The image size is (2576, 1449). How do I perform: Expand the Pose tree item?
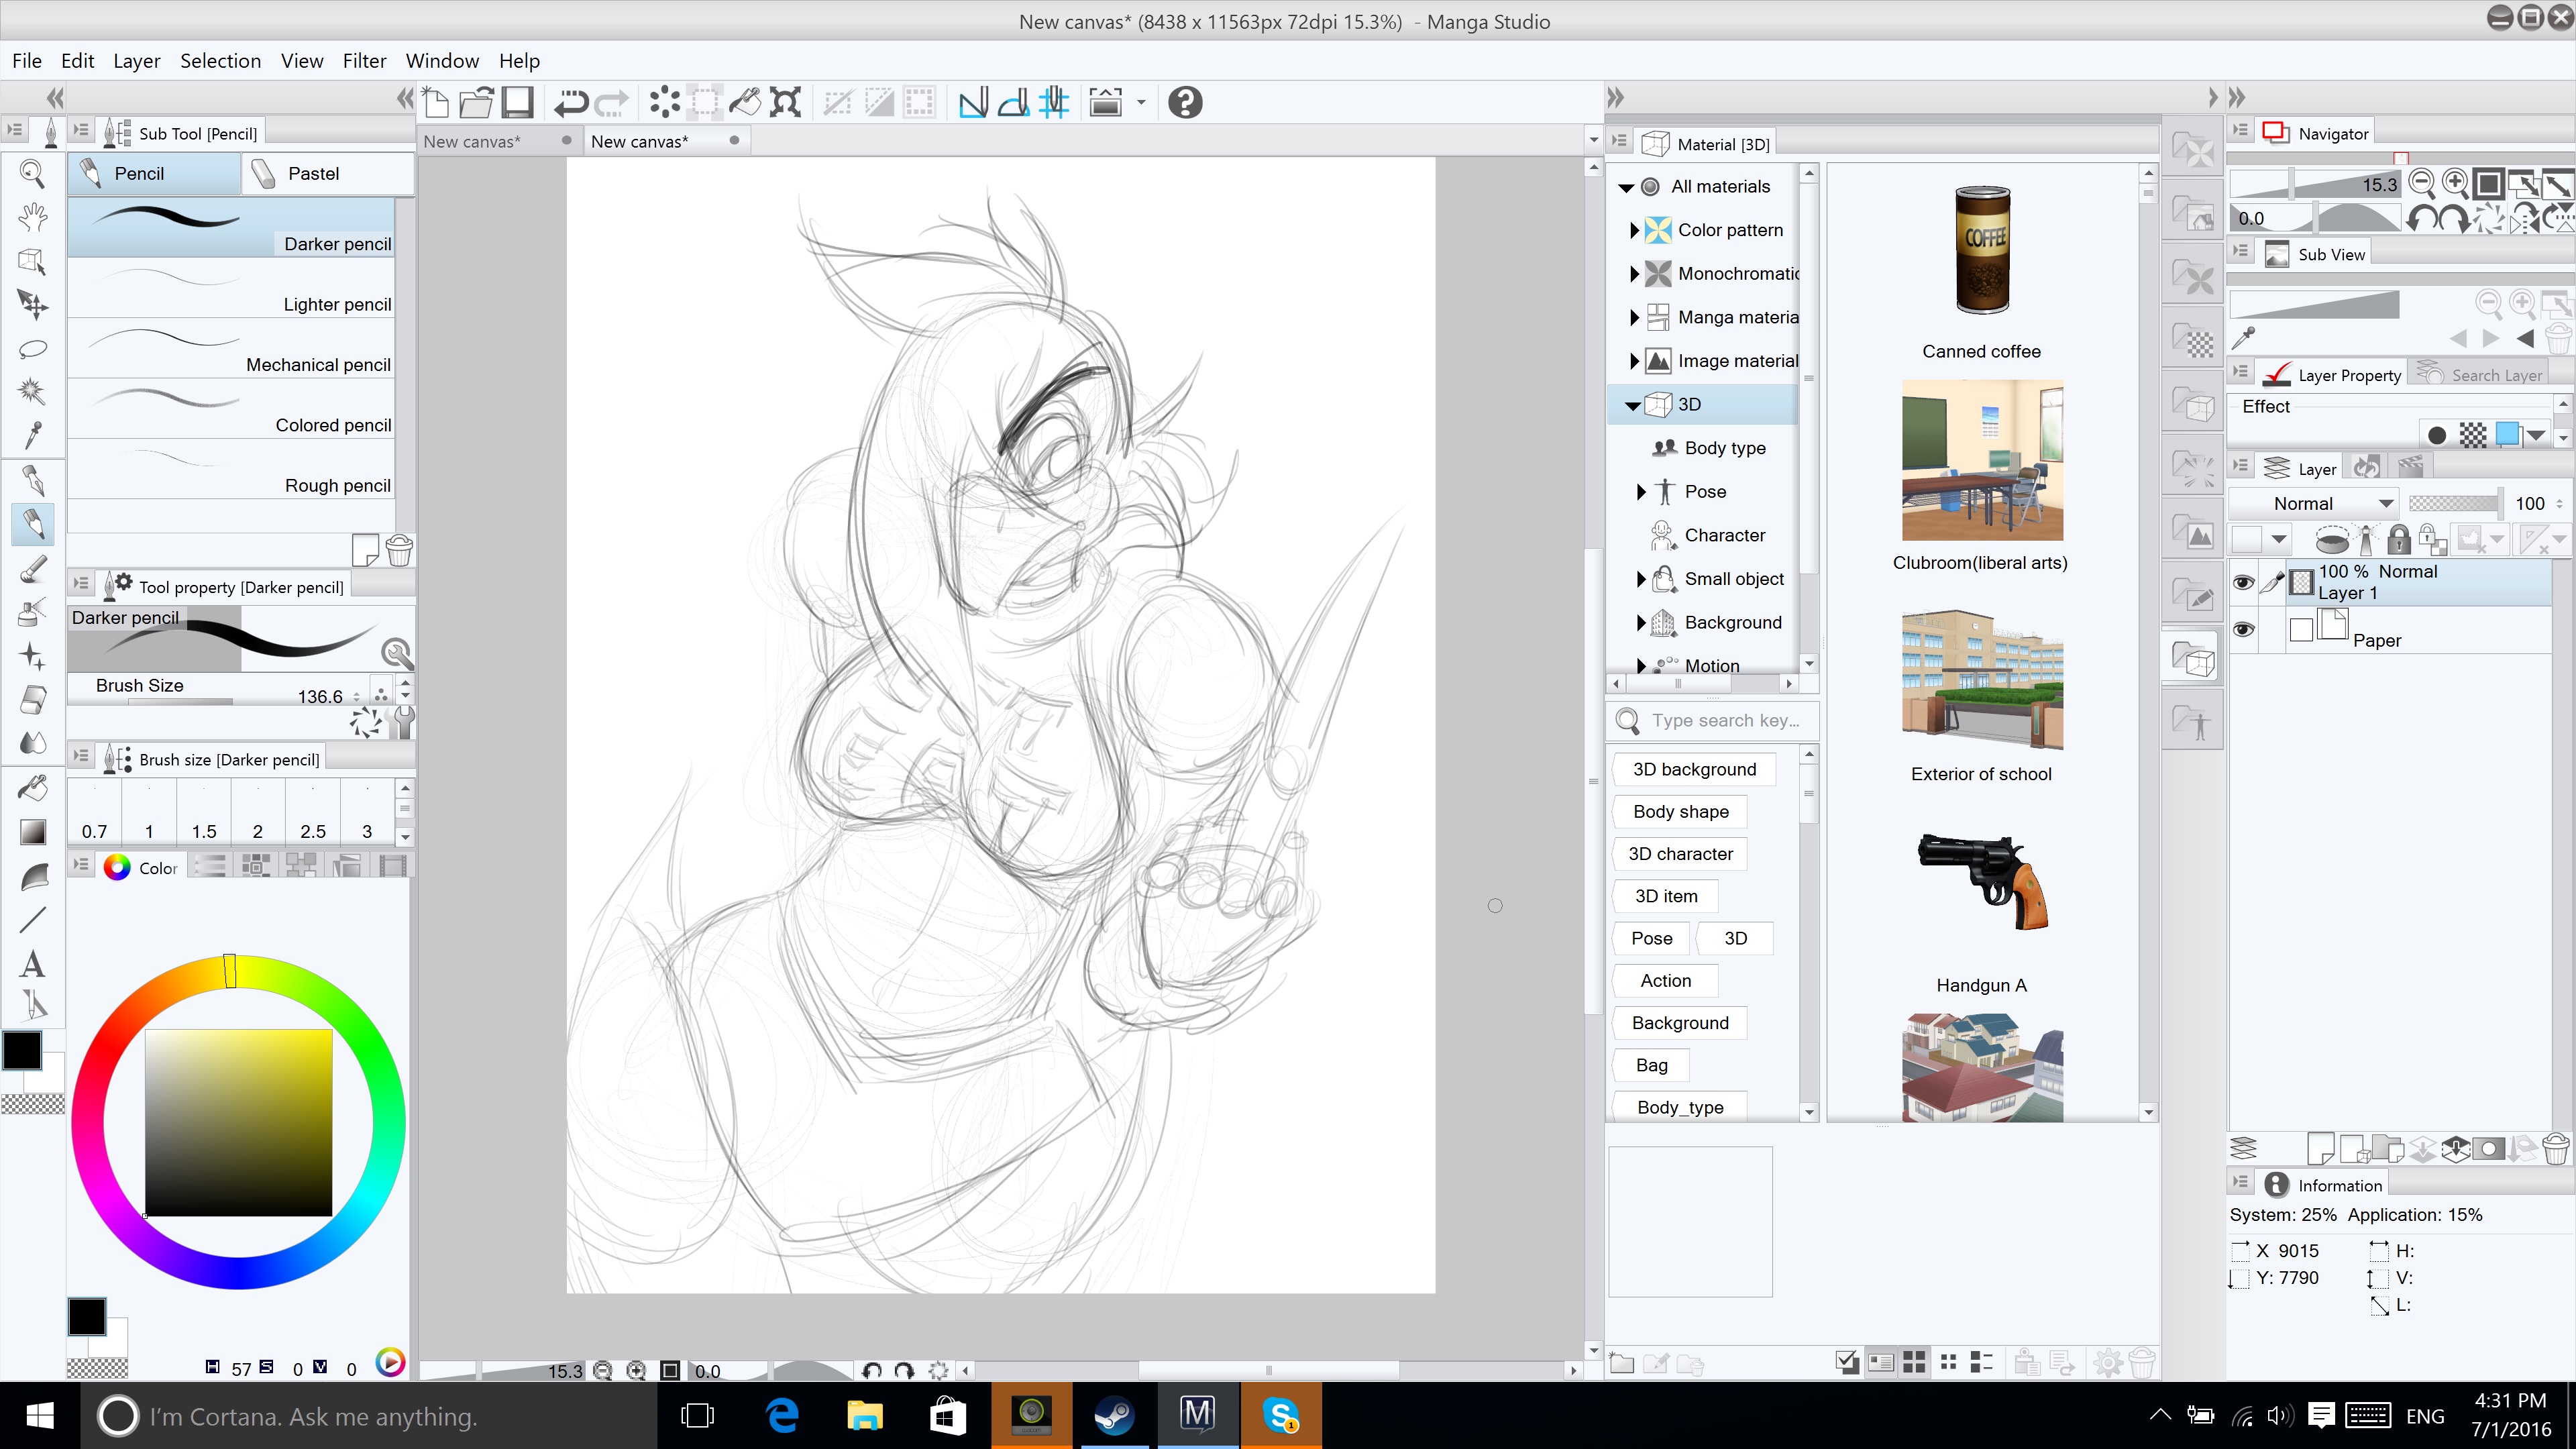click(1640, 491)
